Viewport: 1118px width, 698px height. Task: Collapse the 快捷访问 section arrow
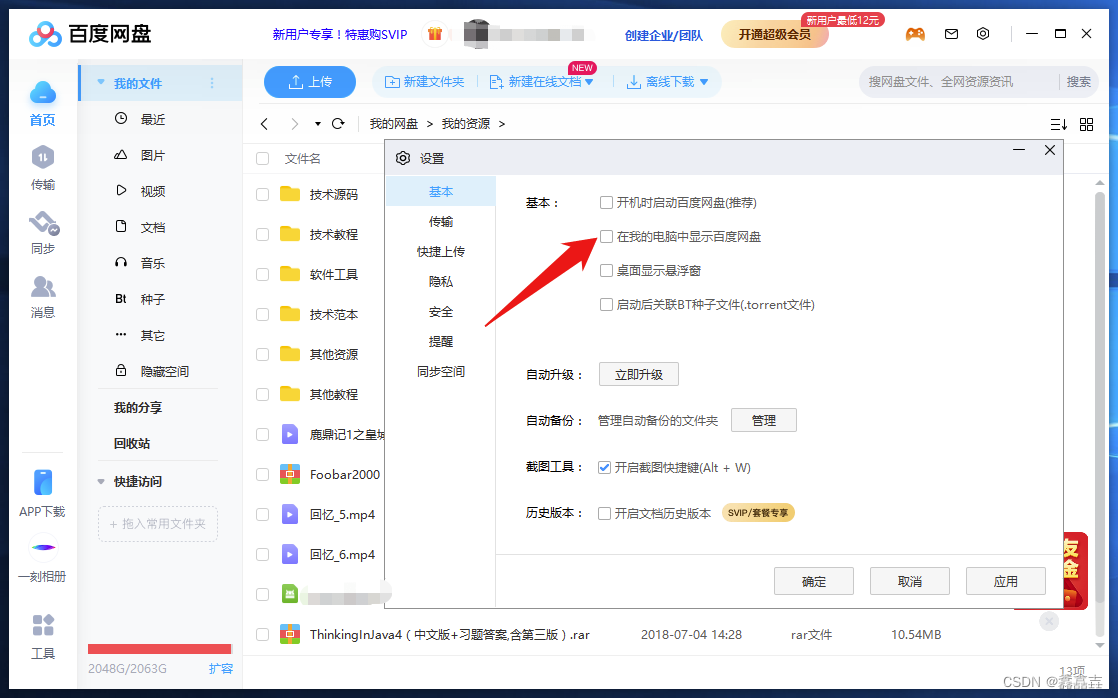click(x=101, y=482)
